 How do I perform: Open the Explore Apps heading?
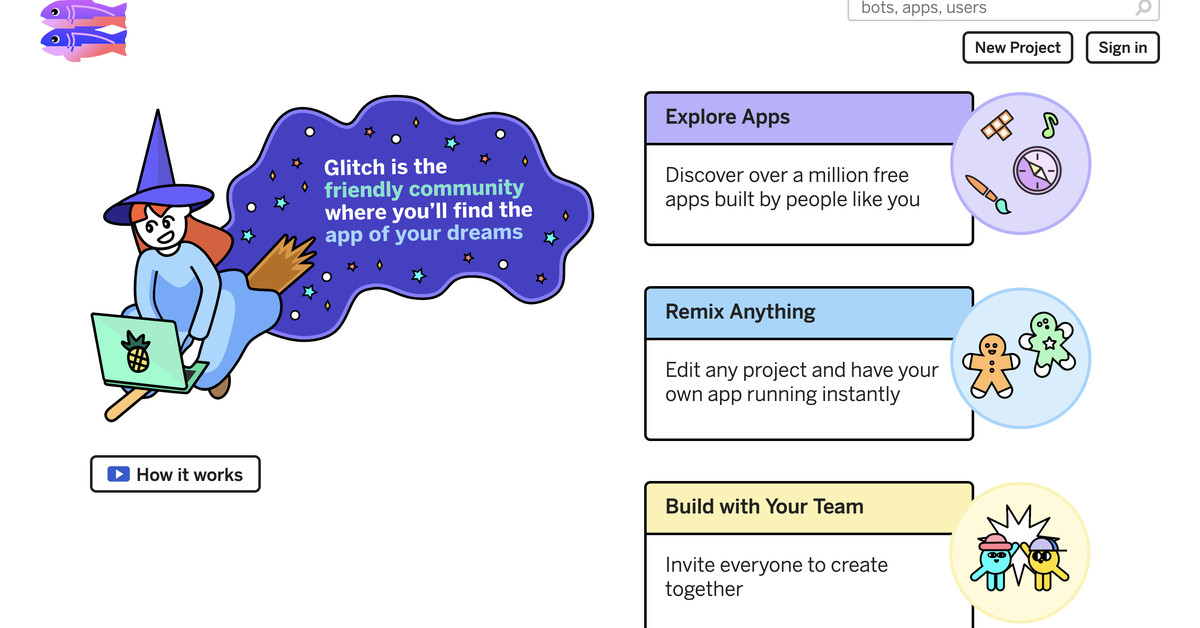(x=728, y=117)
